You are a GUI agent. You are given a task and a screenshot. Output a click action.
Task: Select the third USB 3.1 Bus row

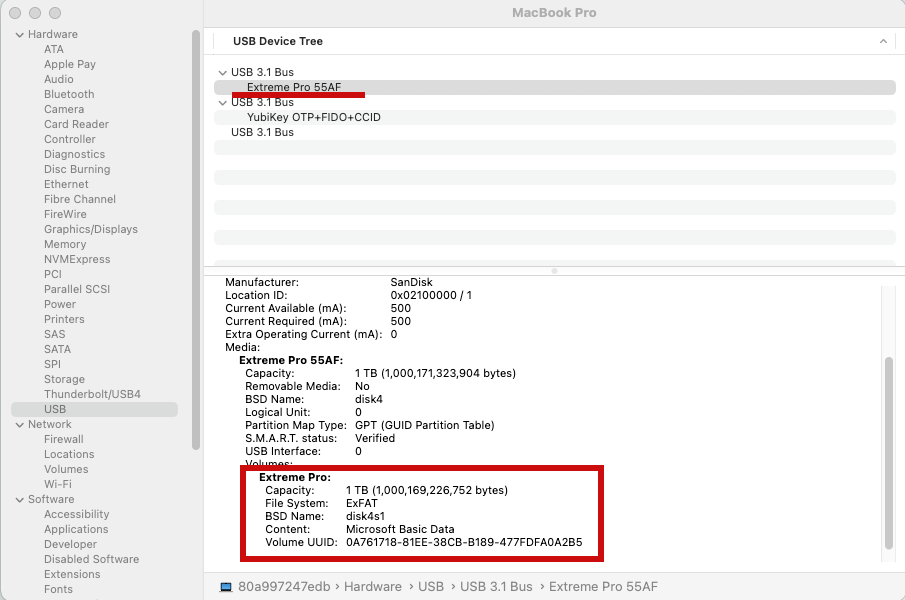tap(555, 133)
